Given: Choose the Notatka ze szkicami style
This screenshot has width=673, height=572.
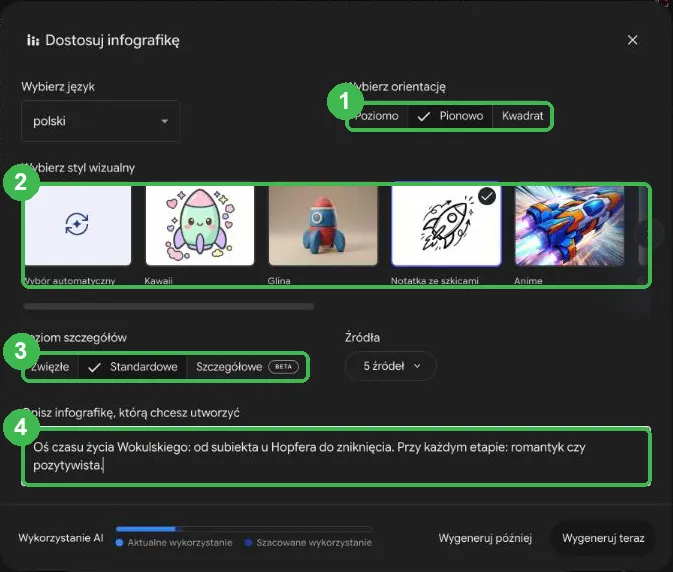Looking at the screenshot, I should click(446, 225).
